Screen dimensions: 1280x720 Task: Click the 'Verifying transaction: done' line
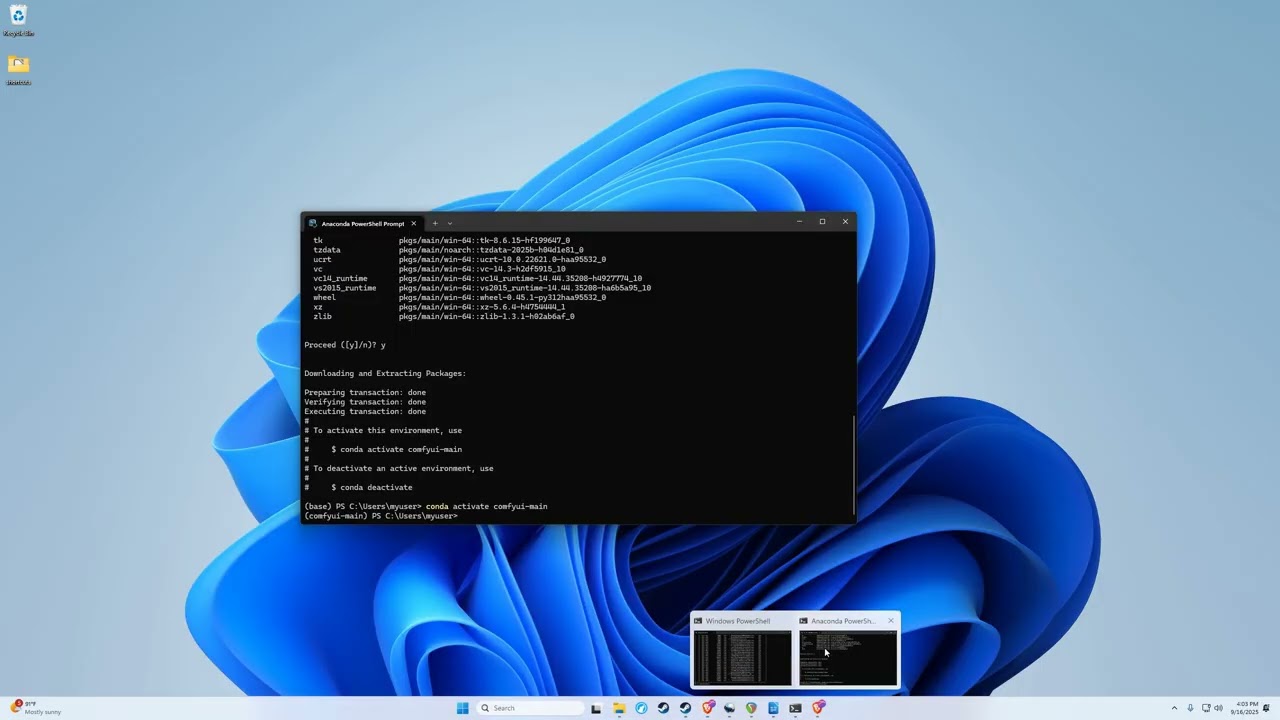coord(365,402)
